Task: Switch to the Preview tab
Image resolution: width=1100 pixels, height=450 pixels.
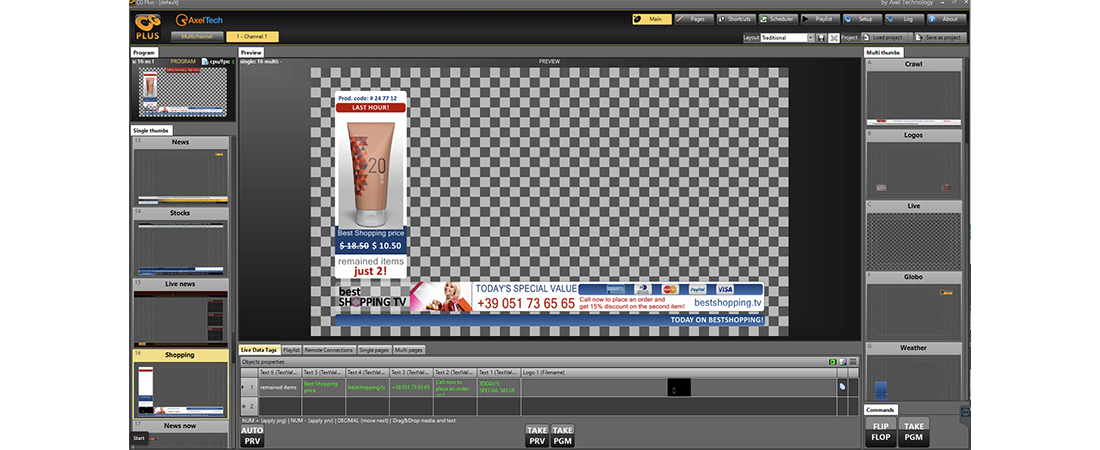Action: click(250, 53)
